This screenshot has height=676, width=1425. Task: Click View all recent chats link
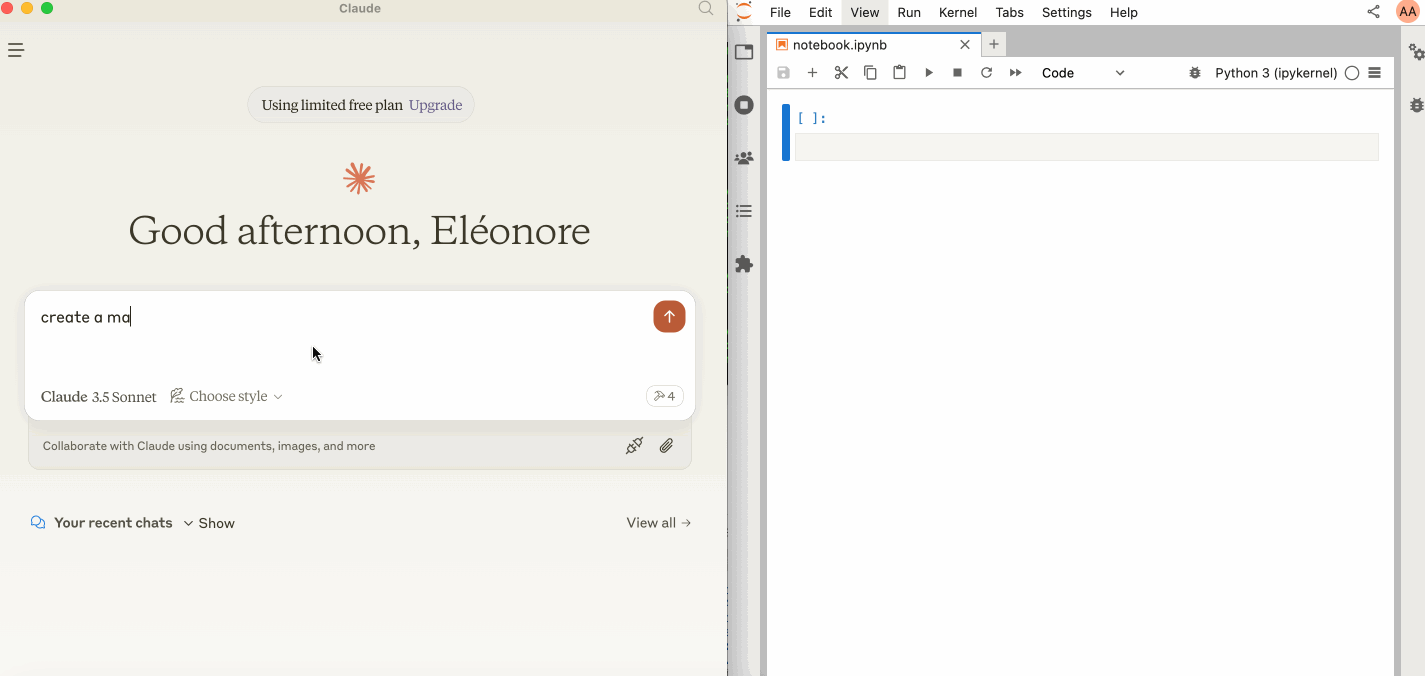[659, 523]
